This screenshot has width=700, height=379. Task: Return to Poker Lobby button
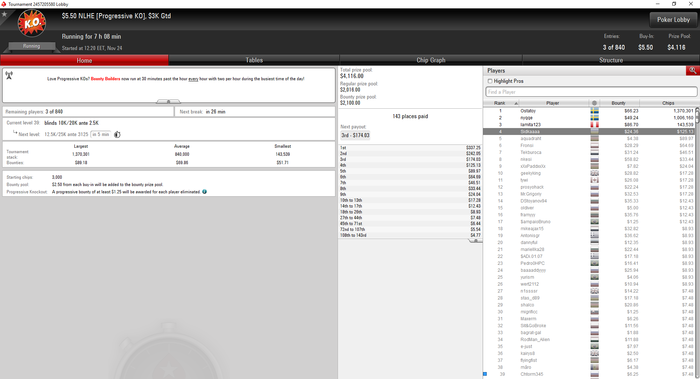(673, 20)
